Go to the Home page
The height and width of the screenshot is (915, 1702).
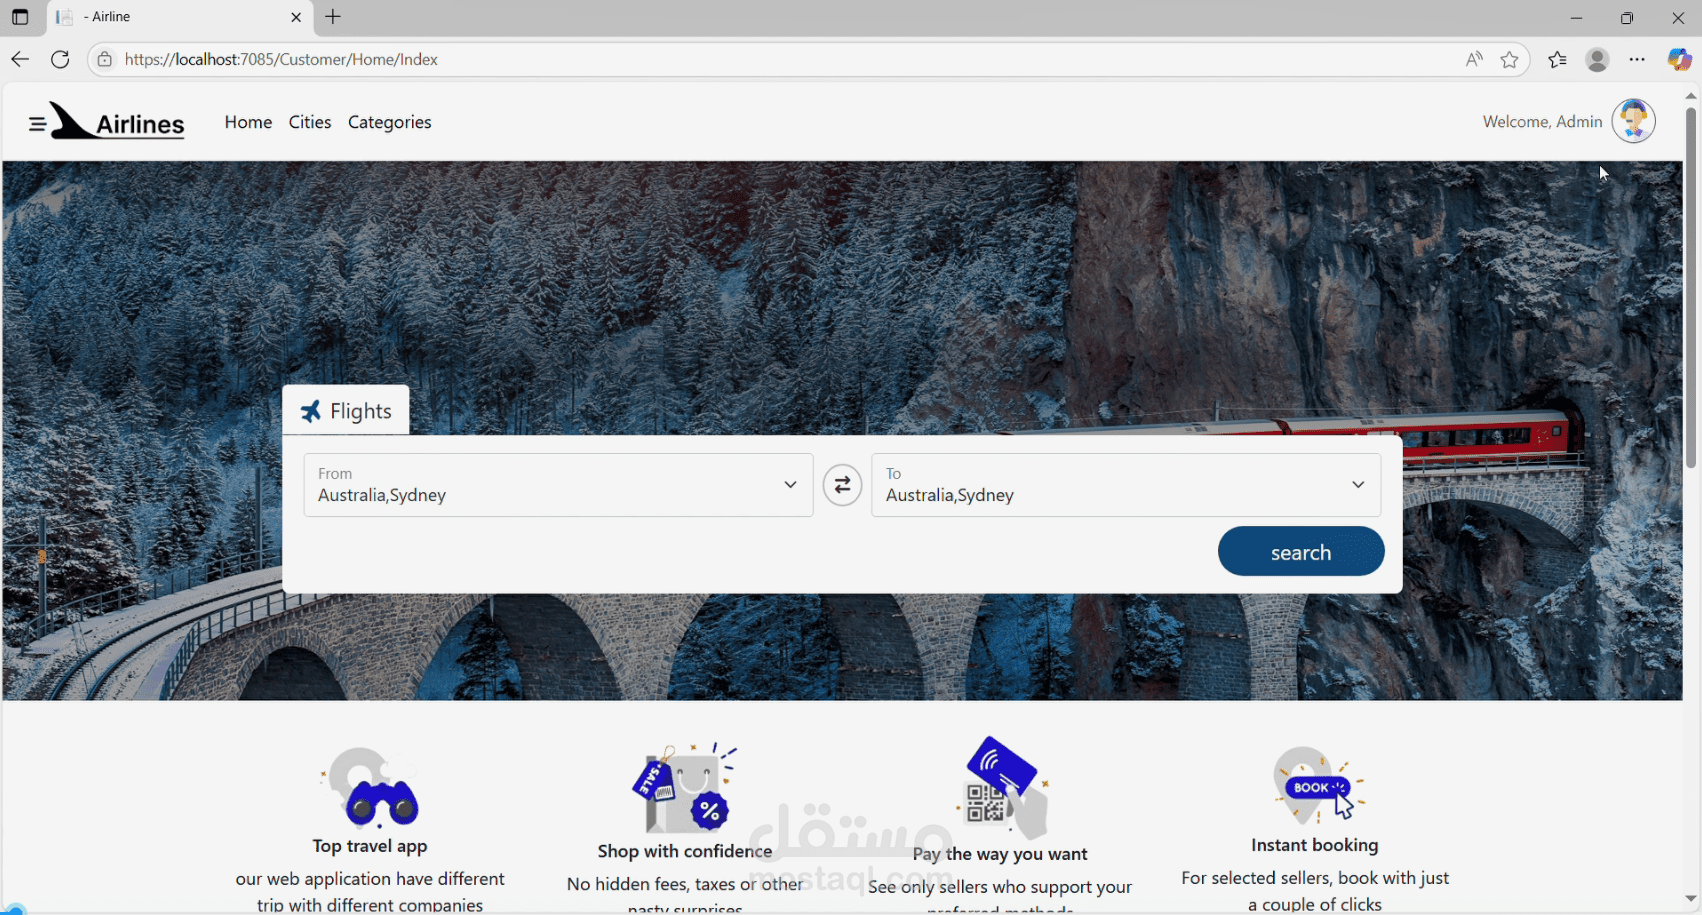[x=248, y=122]
